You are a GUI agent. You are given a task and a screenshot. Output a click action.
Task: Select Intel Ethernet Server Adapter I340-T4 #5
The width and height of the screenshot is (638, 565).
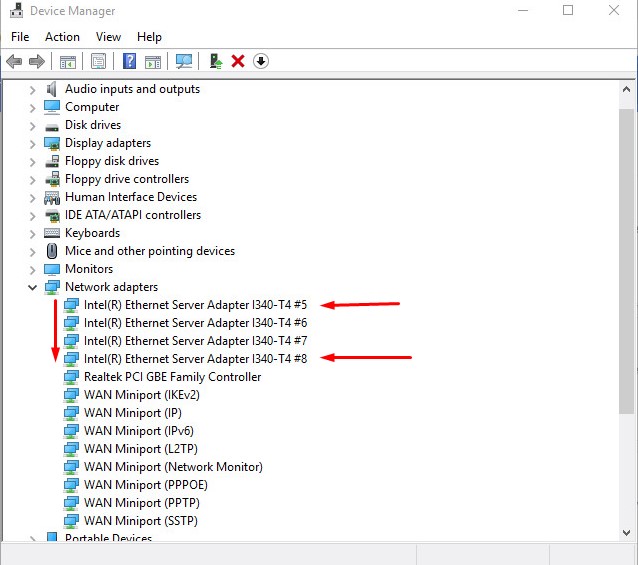click(195, 305)
